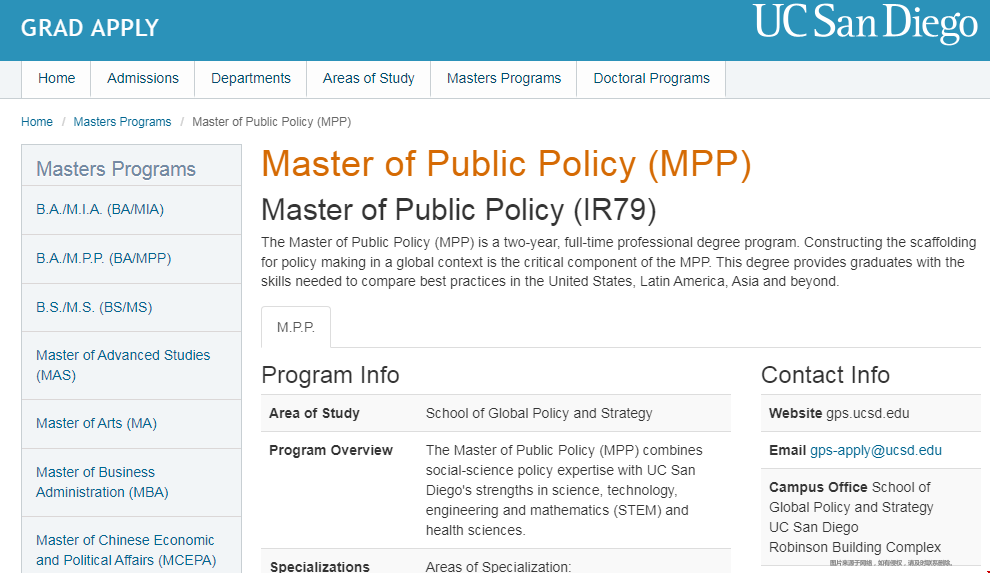This screenshot has width=990, height=573.
Task: Click the 'Program Overview' row label
Action: tap(331, 451)
